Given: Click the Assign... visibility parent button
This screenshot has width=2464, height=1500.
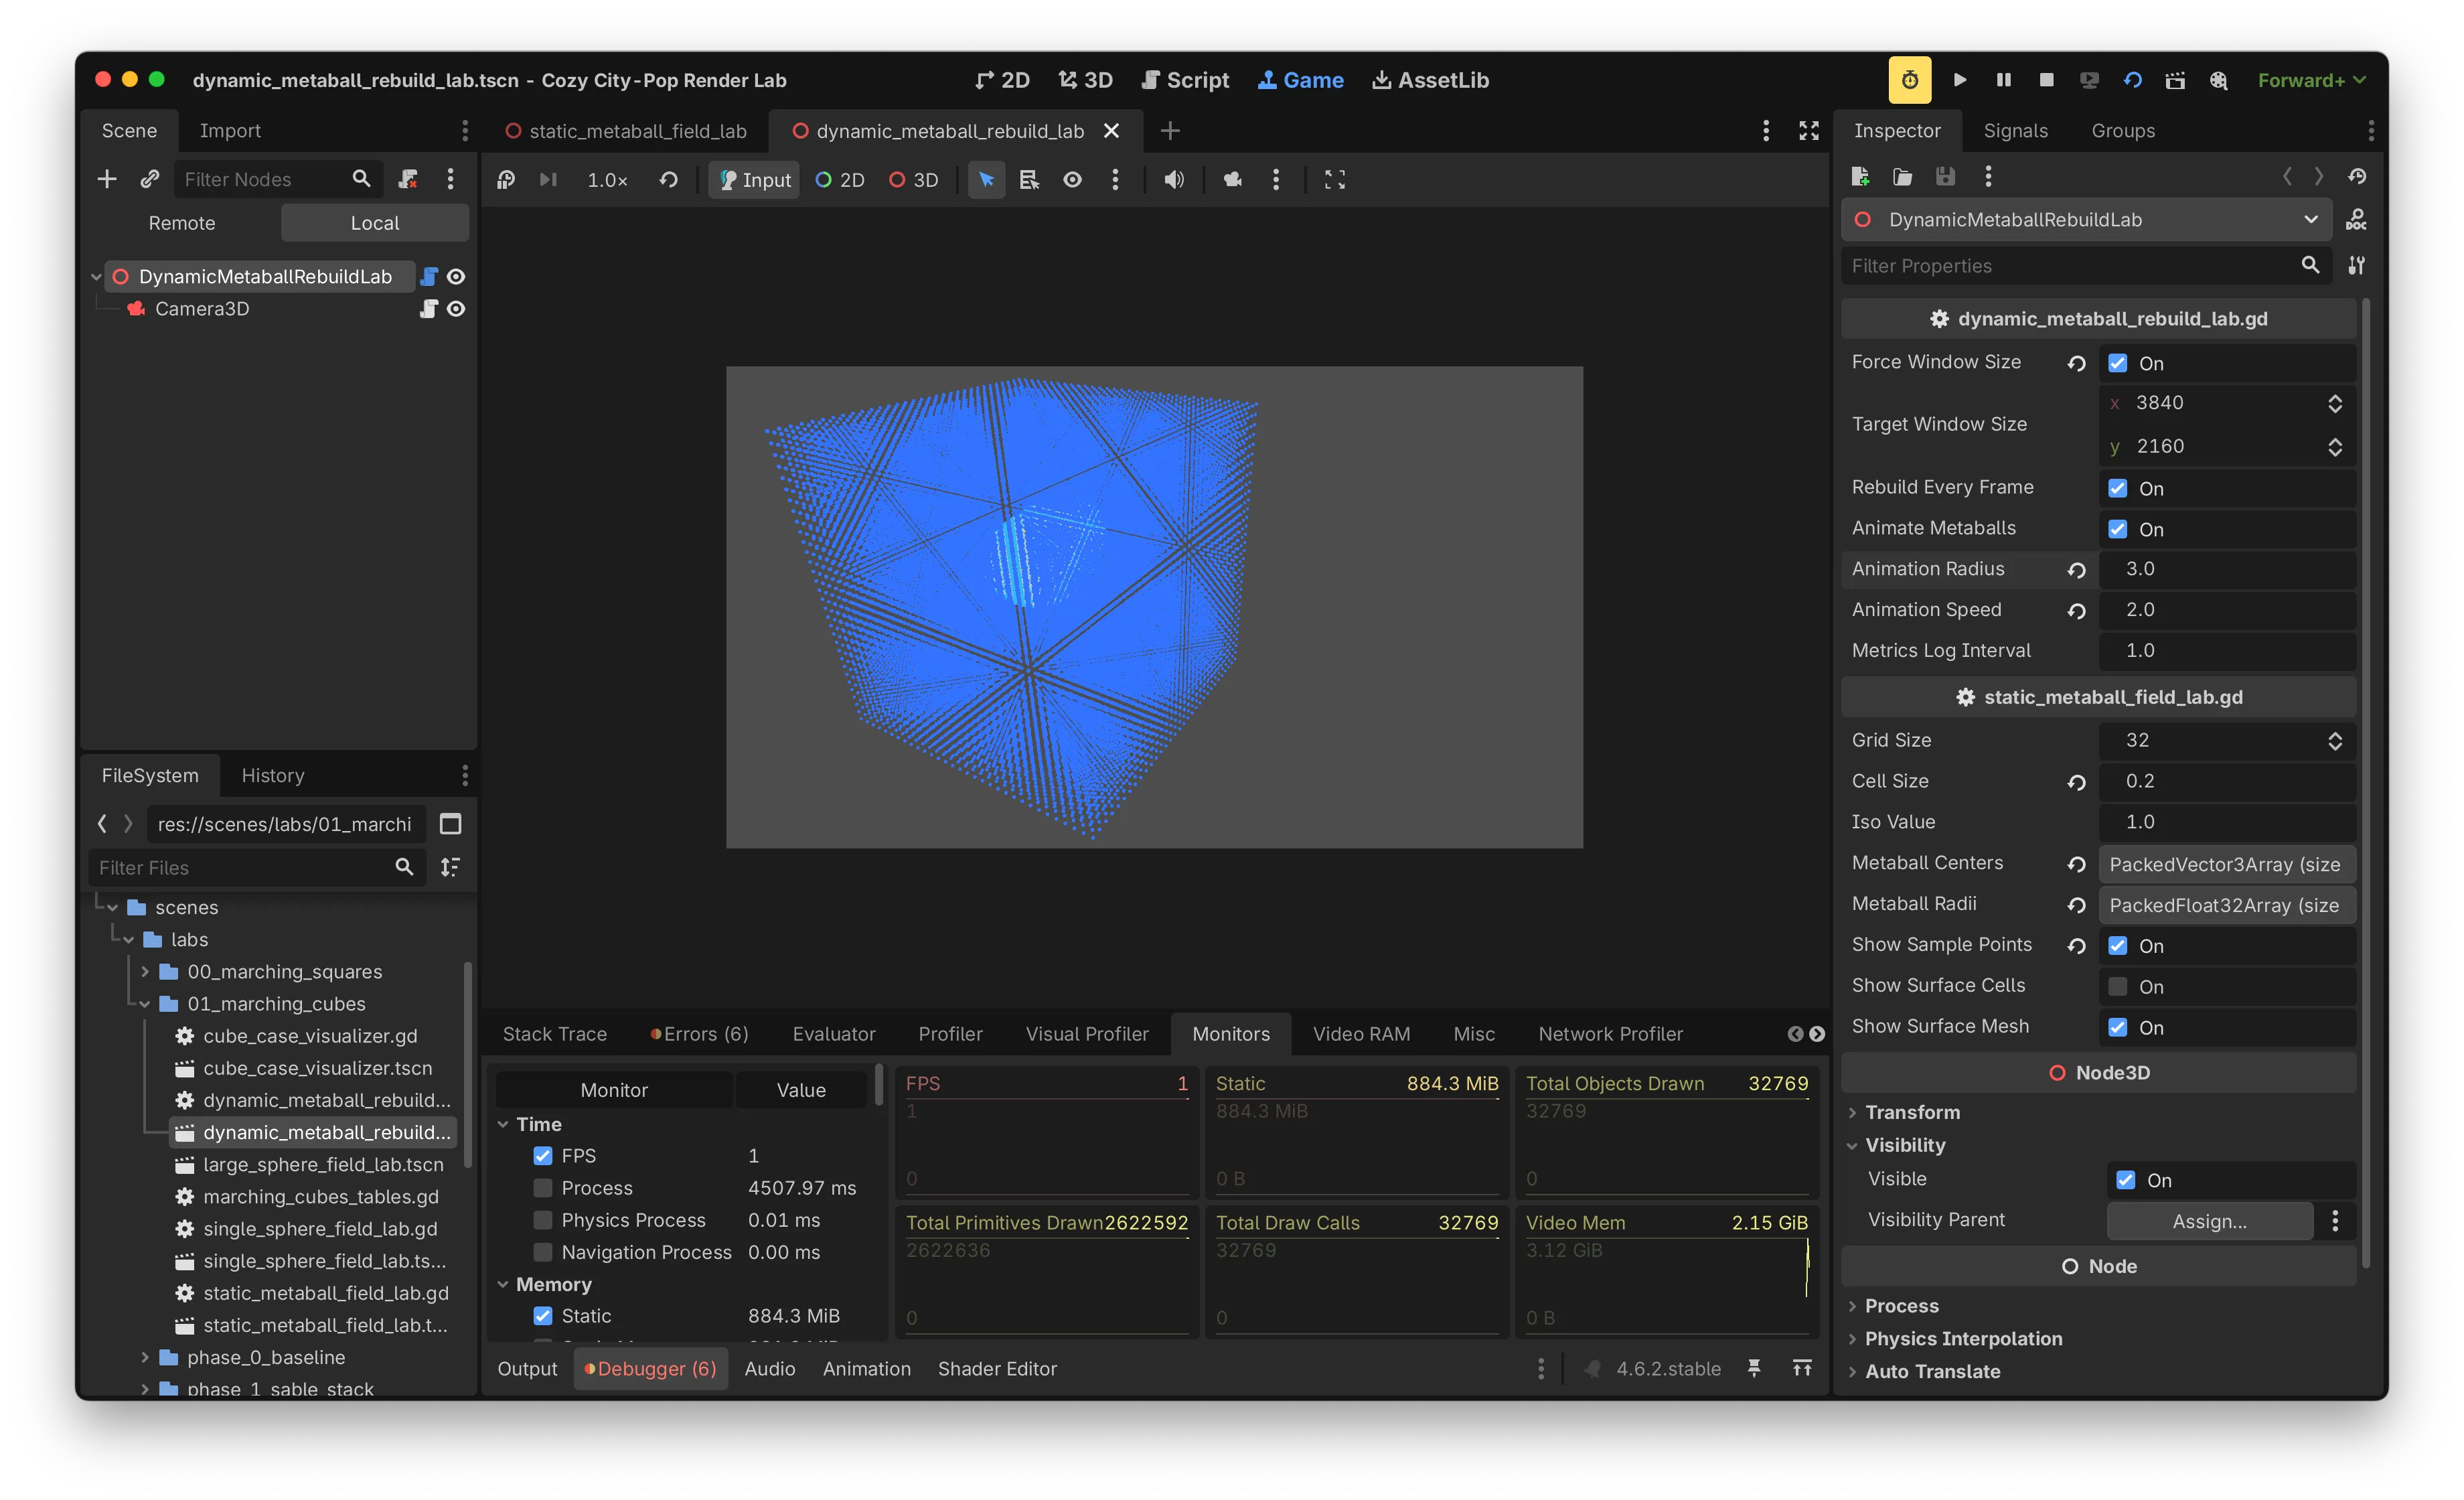Looking at the screenshot, I should [x=2209, y=1221].
